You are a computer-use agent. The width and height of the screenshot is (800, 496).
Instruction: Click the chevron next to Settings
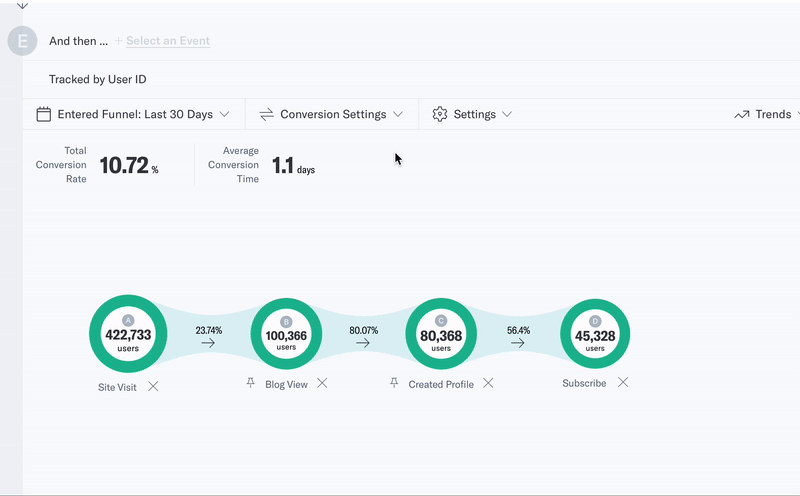[x=507, y=114]
